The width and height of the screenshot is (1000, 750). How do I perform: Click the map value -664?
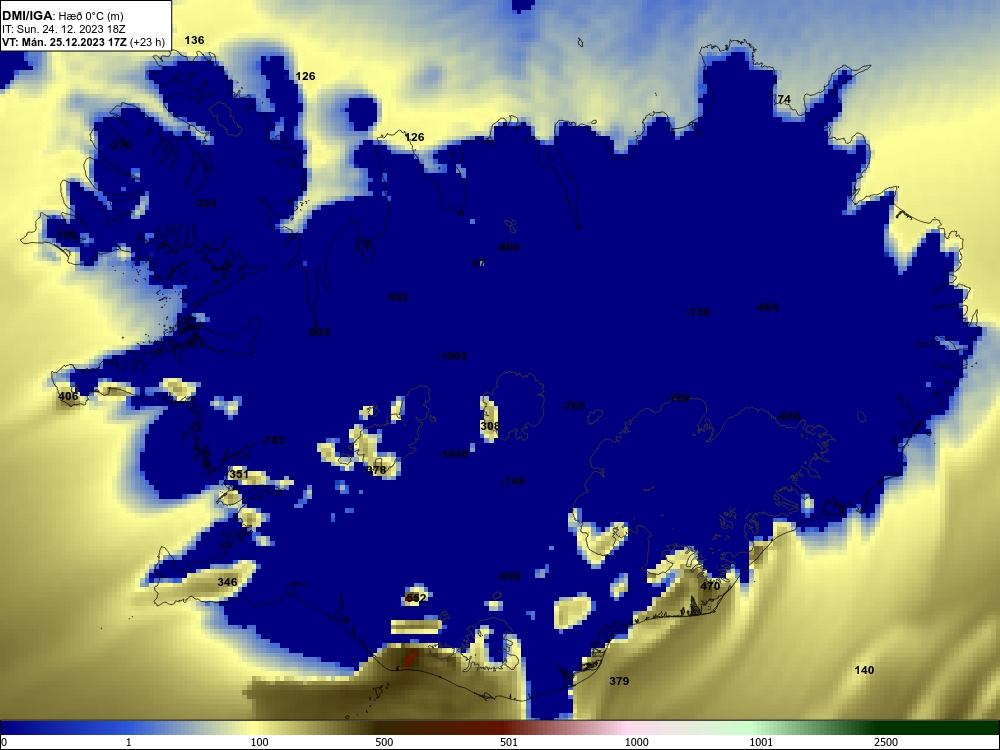(767, 307)
